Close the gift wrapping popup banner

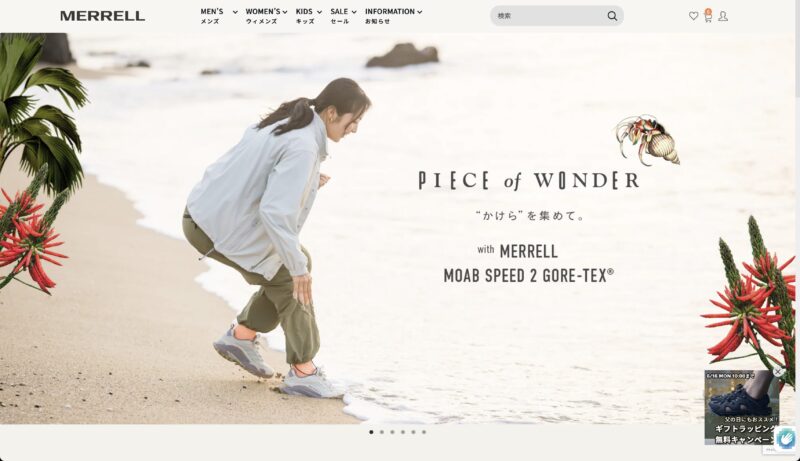point(778,372)
